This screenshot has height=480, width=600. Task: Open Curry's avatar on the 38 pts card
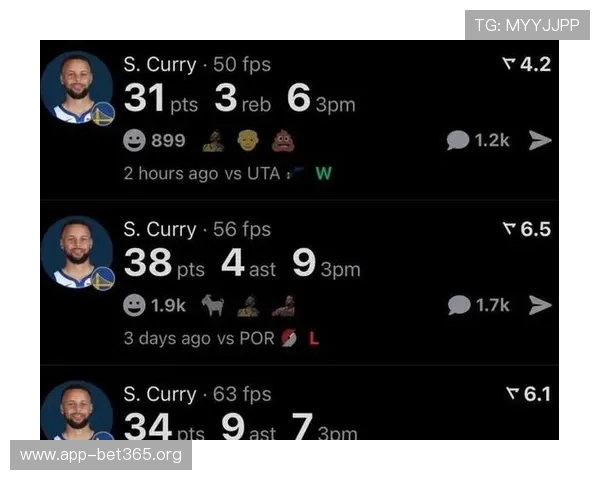click(x=77, y=253)
